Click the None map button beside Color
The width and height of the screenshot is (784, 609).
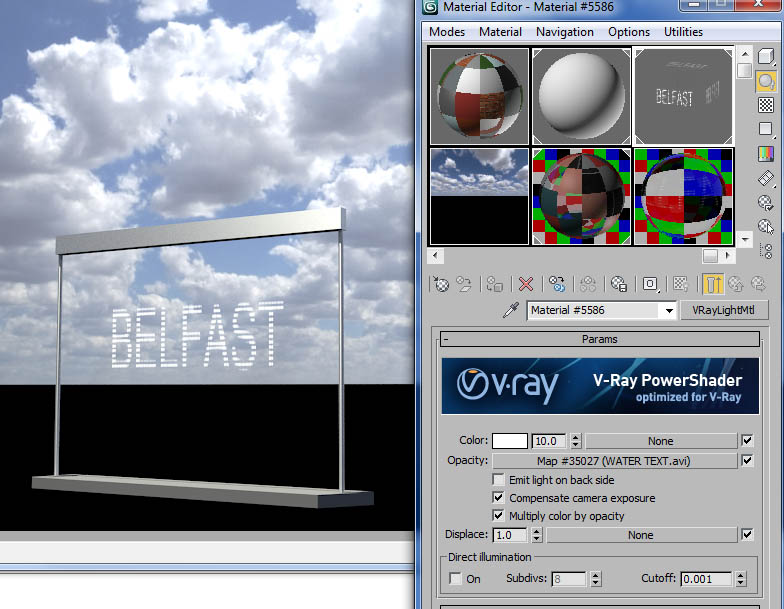tap(660, 441)
